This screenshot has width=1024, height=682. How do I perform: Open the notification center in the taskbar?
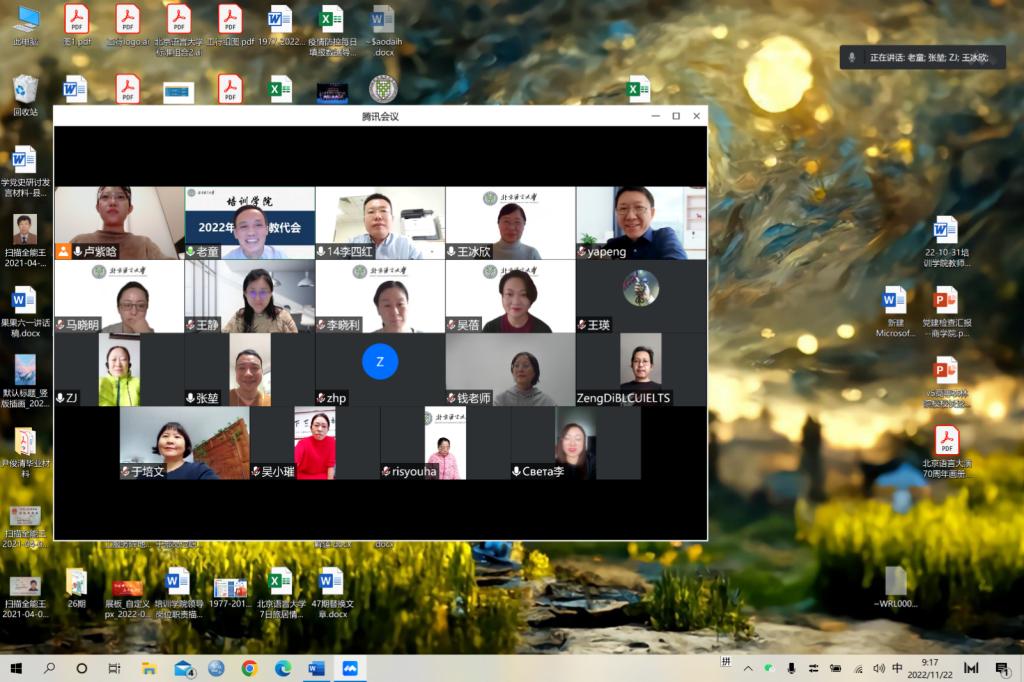click(x=1002, y=668)
